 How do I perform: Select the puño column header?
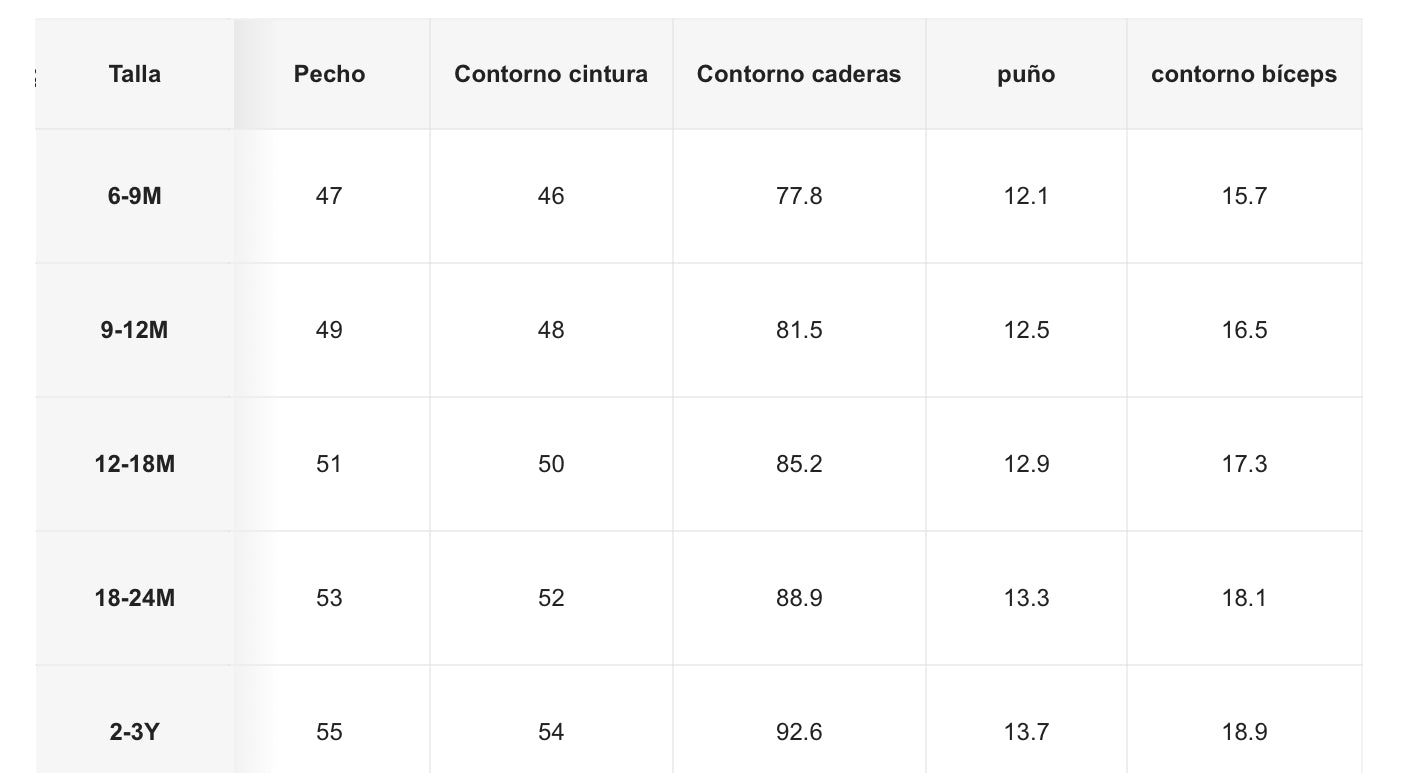(1026, 74)
